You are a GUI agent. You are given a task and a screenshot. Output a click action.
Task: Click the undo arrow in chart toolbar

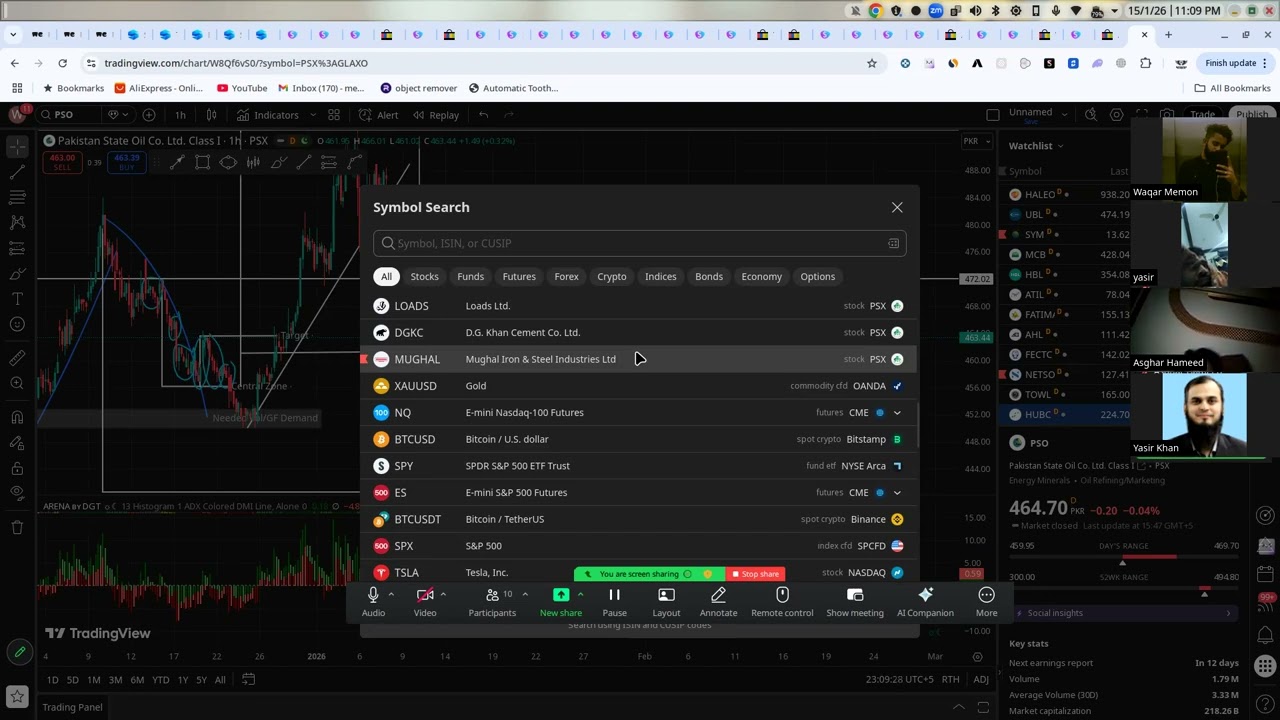click(483, 115)
